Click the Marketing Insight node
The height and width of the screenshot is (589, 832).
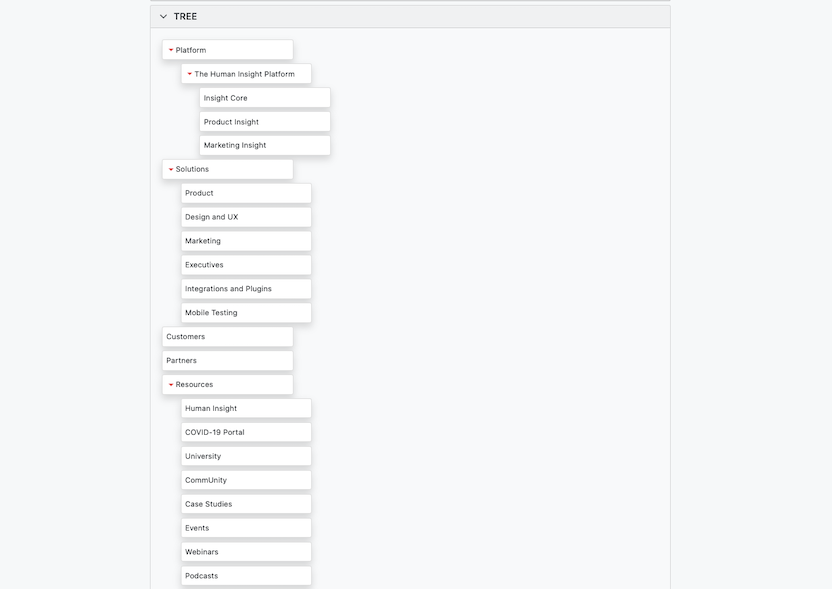[x=264, y=146]
